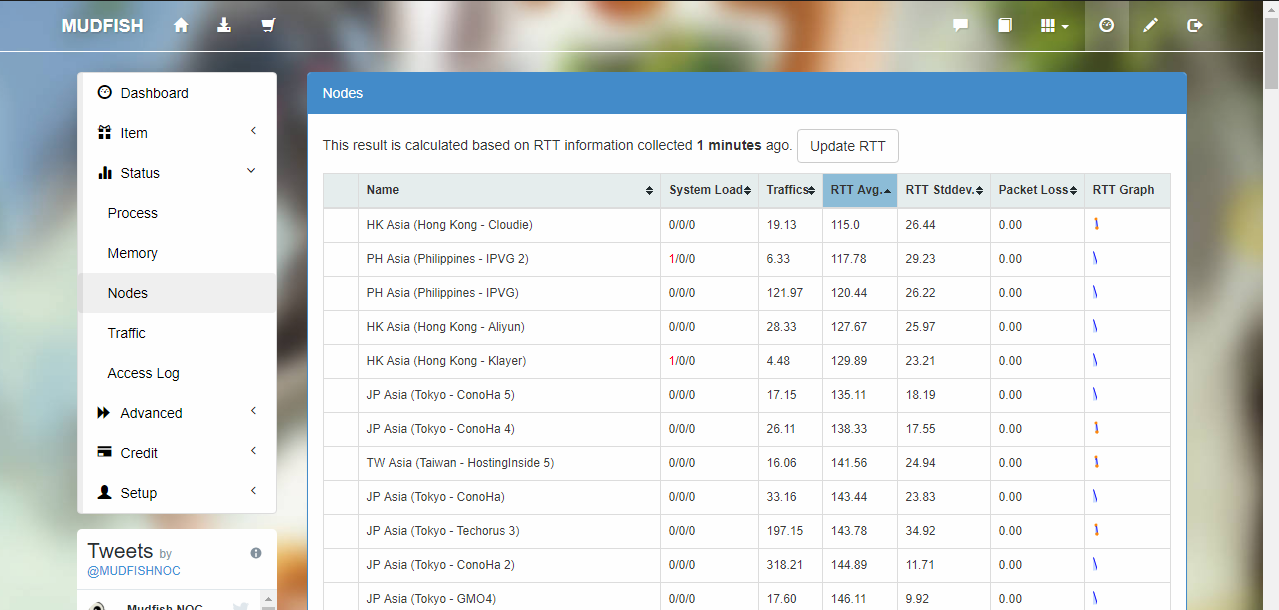1279x610 pixels.
Task: Click RTT Avg. value 115.0
Action: [x=845, y=225]
